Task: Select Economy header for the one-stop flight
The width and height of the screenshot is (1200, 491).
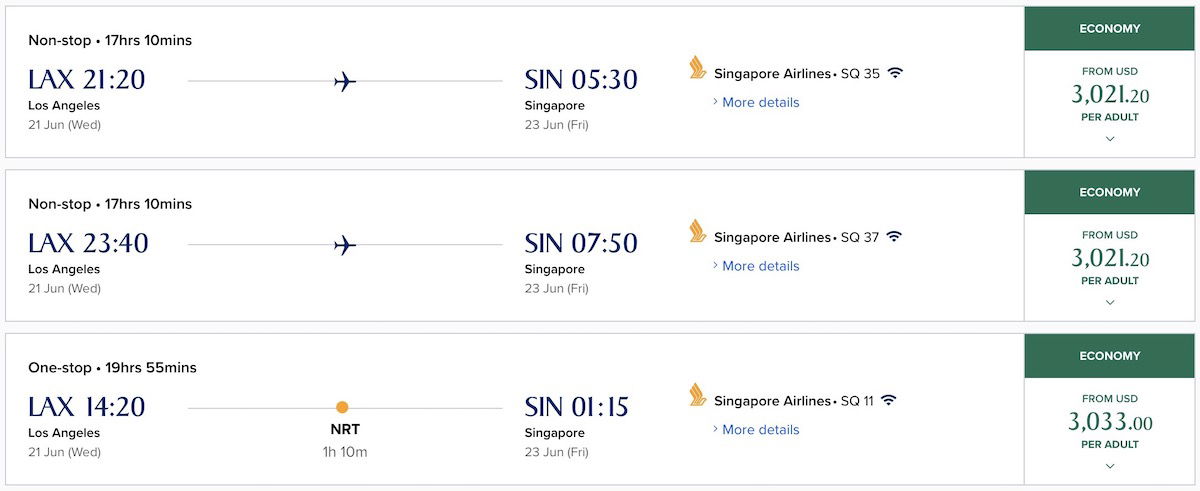Action: tap(1110, 356)
